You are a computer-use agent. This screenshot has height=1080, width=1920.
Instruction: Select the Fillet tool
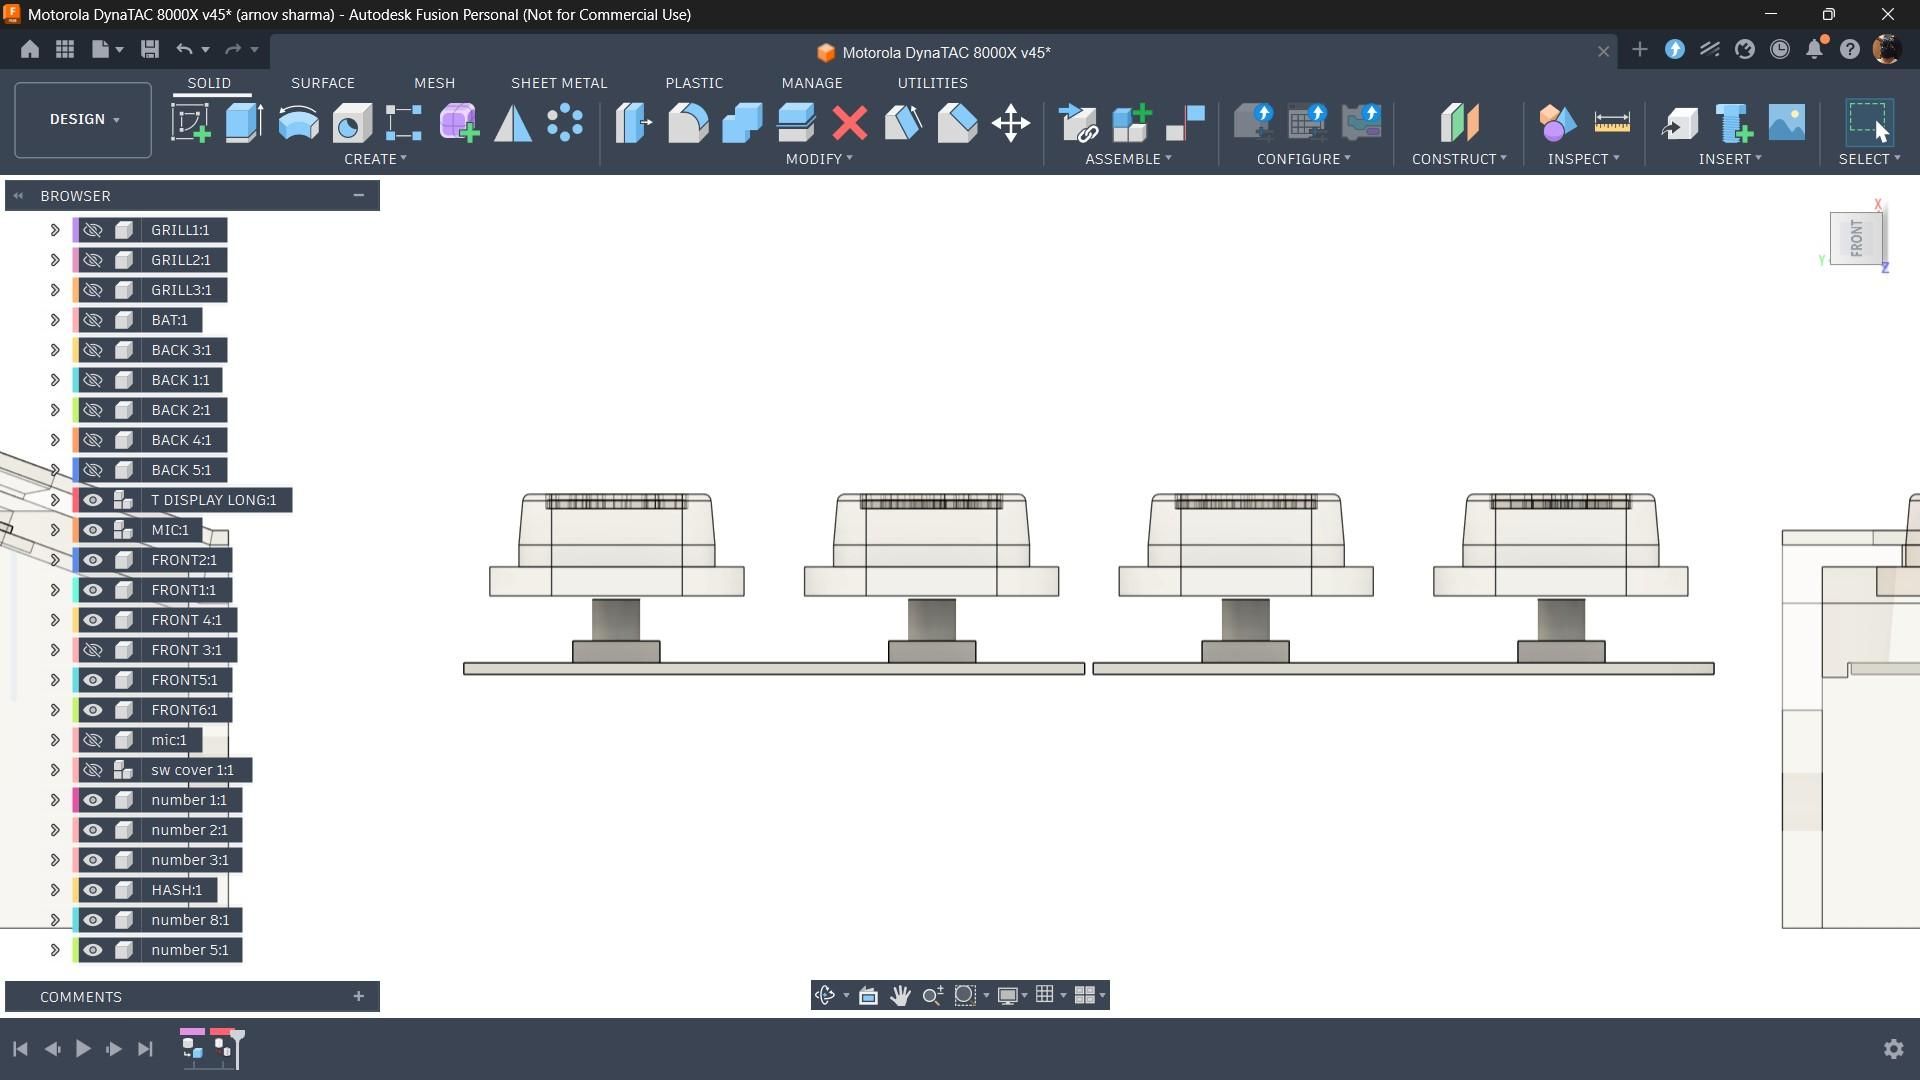pyautogui.click(x=688, y=123)
